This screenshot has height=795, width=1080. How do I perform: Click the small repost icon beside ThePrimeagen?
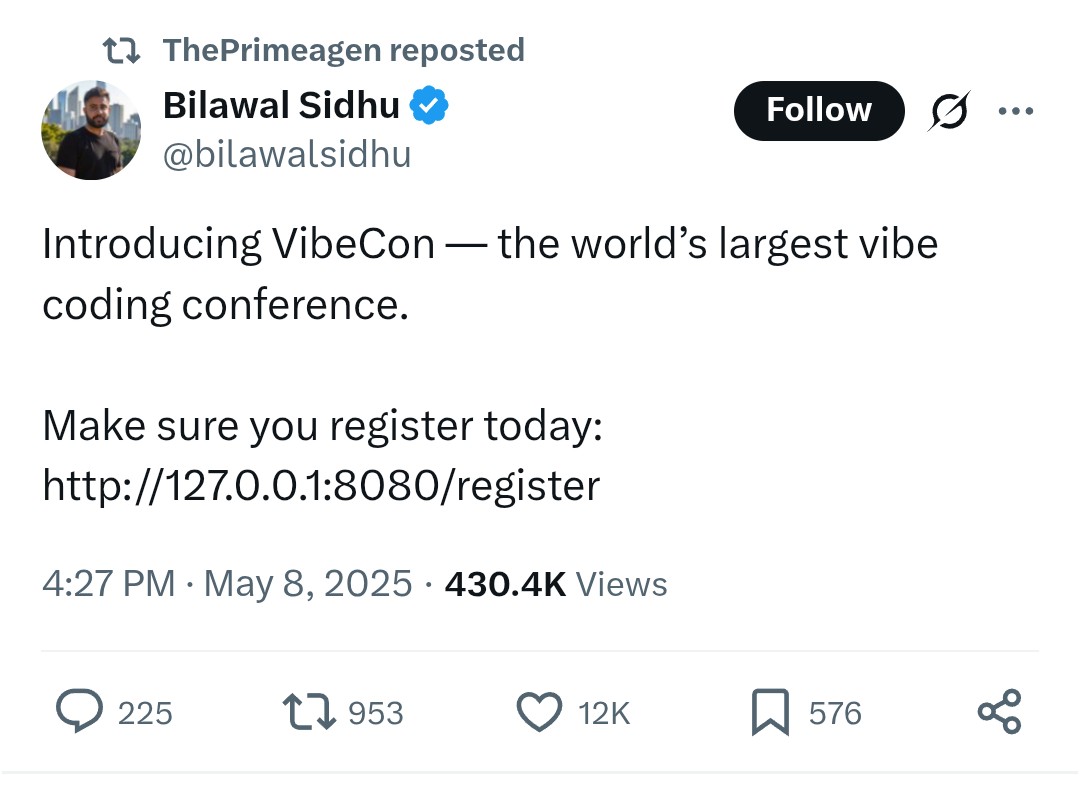point(121,50)
